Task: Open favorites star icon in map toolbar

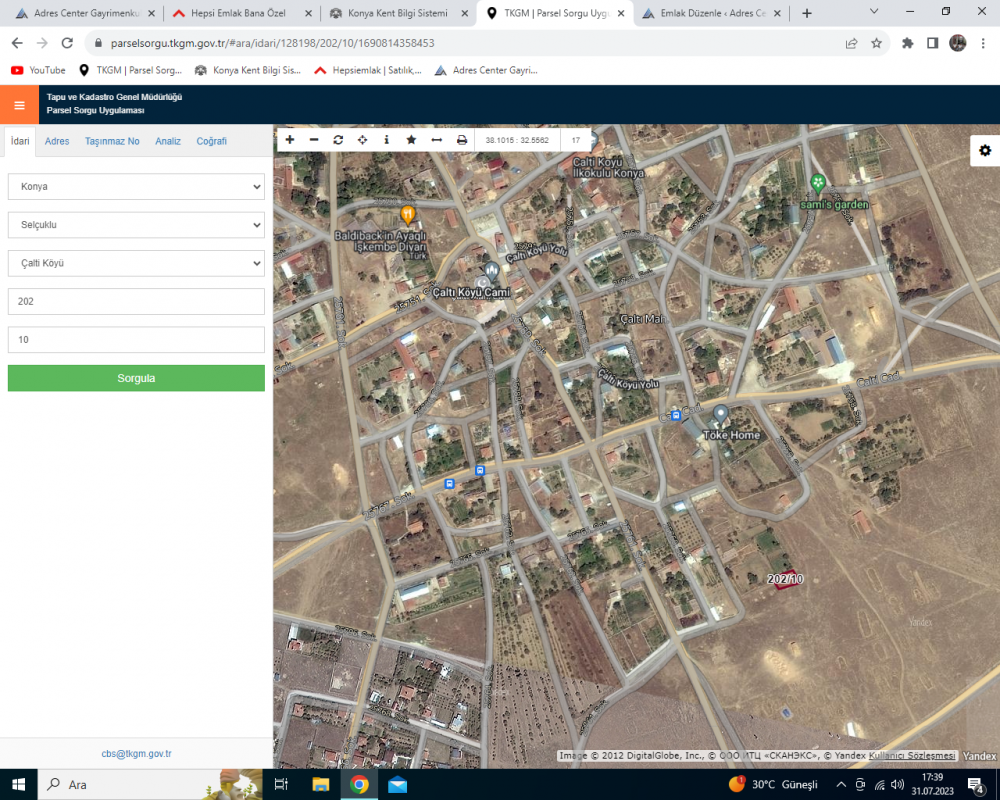Action: 411,140
